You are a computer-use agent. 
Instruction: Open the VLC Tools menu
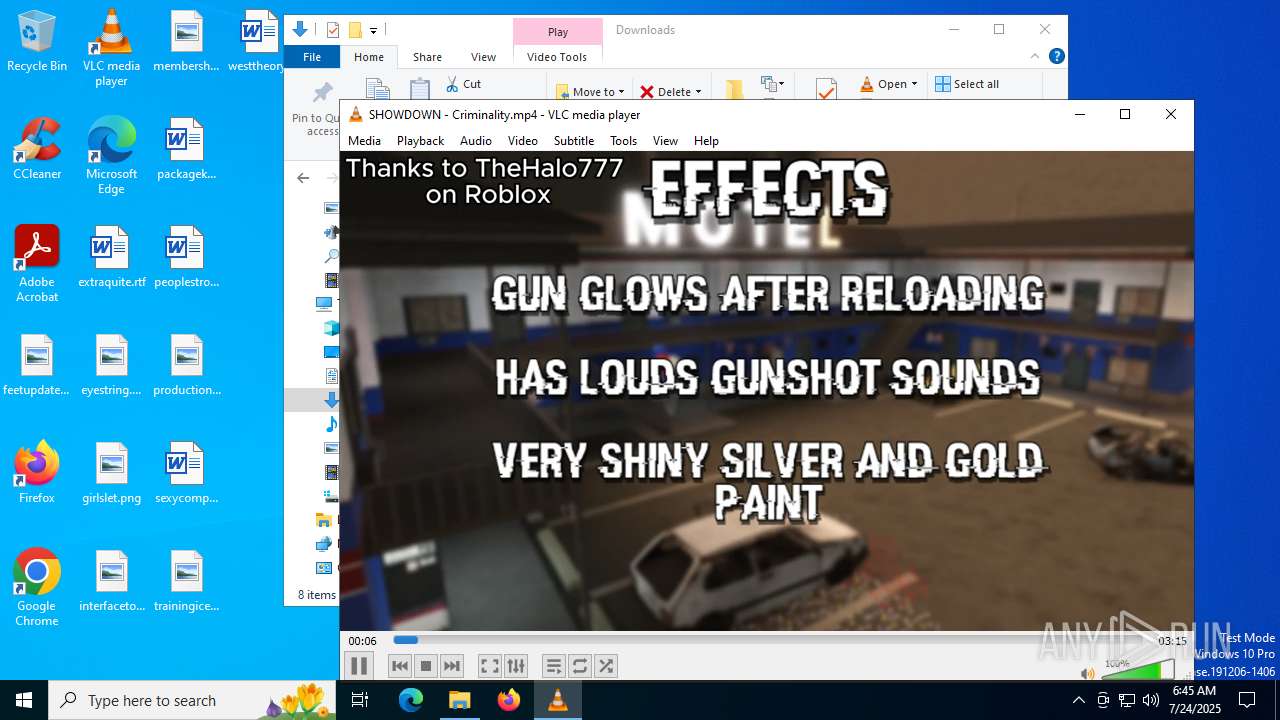click(x=623, y=141)
